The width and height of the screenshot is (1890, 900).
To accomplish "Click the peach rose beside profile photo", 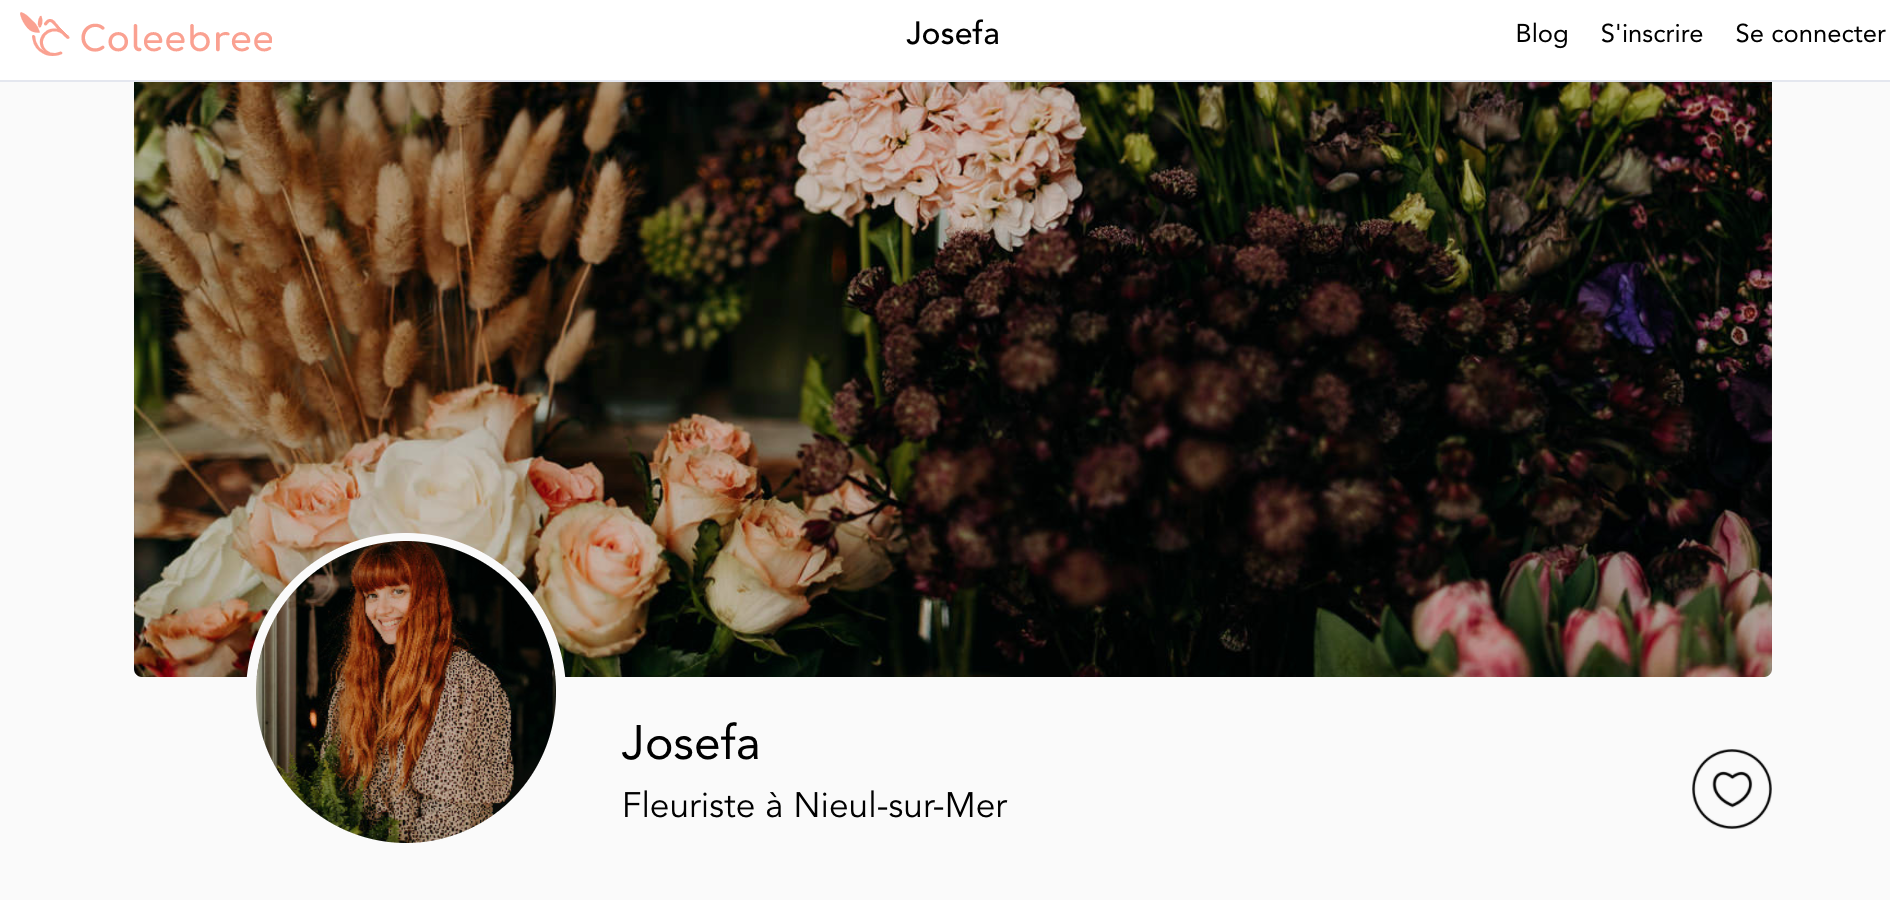I will [x=598, y=575].
